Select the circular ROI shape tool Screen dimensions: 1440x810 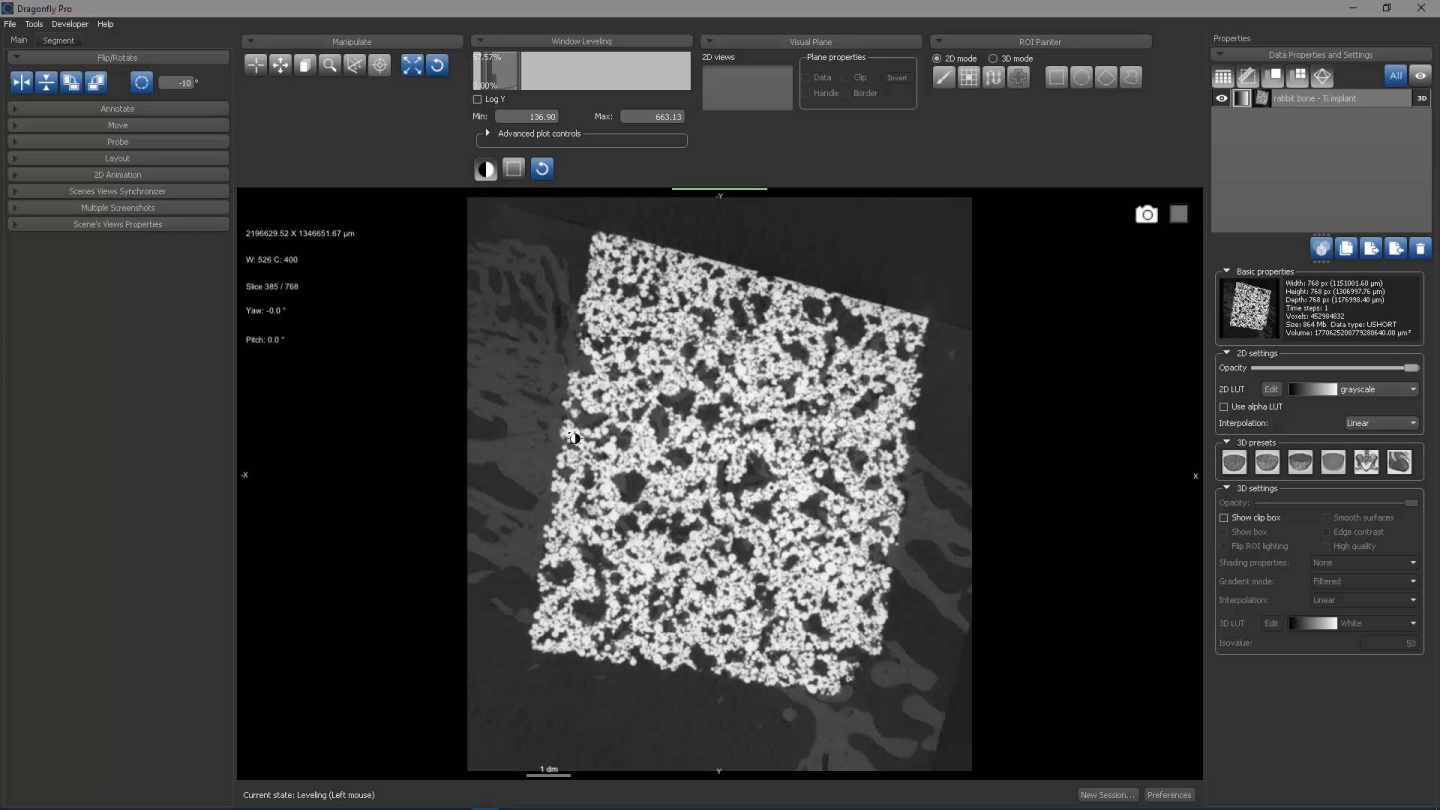(x=1081, y=78)
